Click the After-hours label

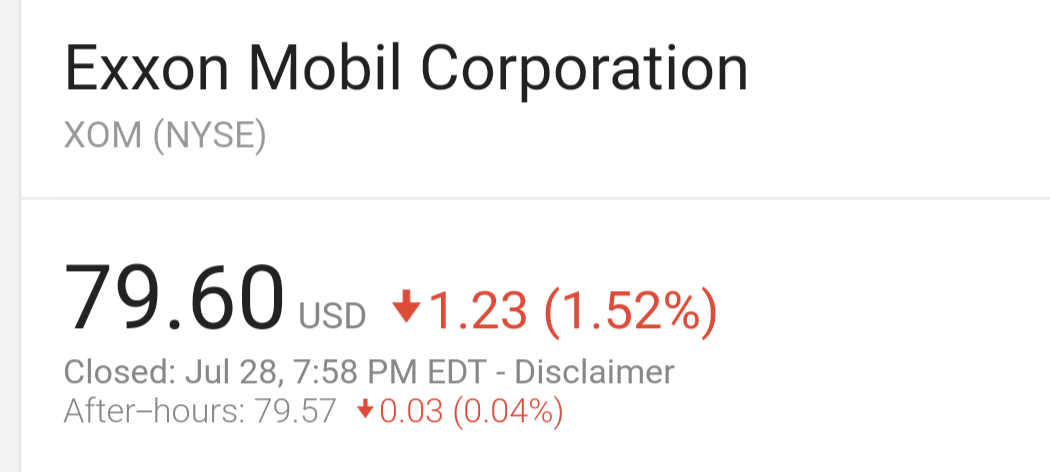click(155, 411)
